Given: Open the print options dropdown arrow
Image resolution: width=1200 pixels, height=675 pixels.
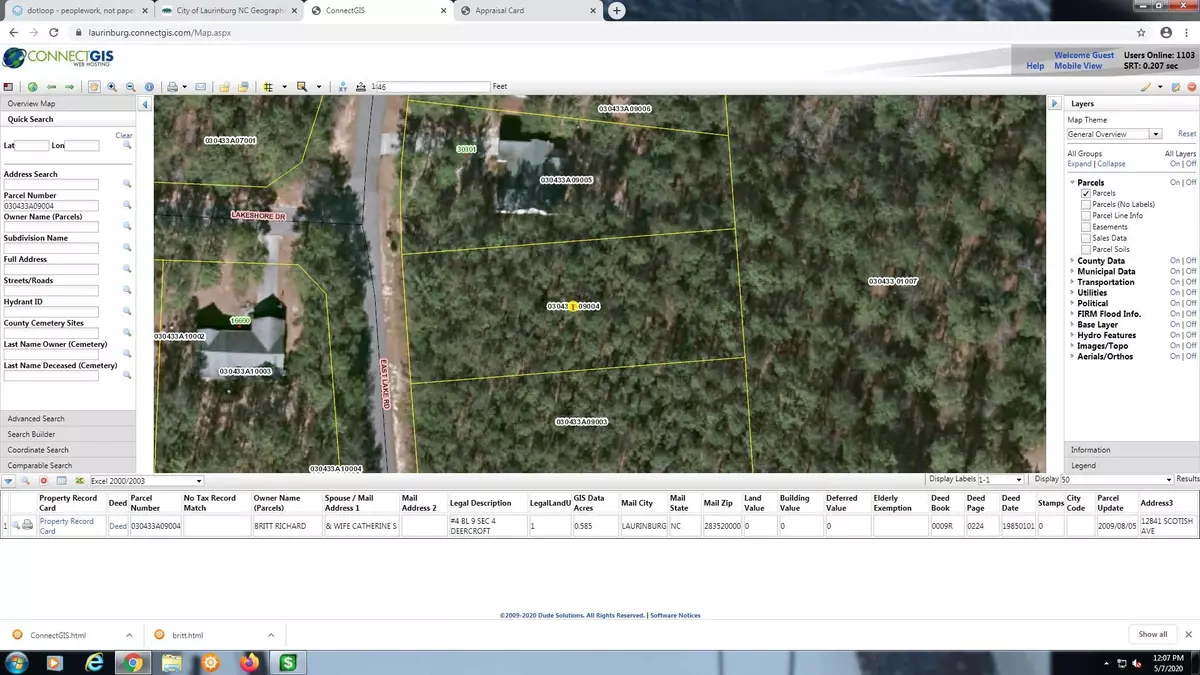Looking at the screenshot, I should pyautogui.click(x=185, y=87).
